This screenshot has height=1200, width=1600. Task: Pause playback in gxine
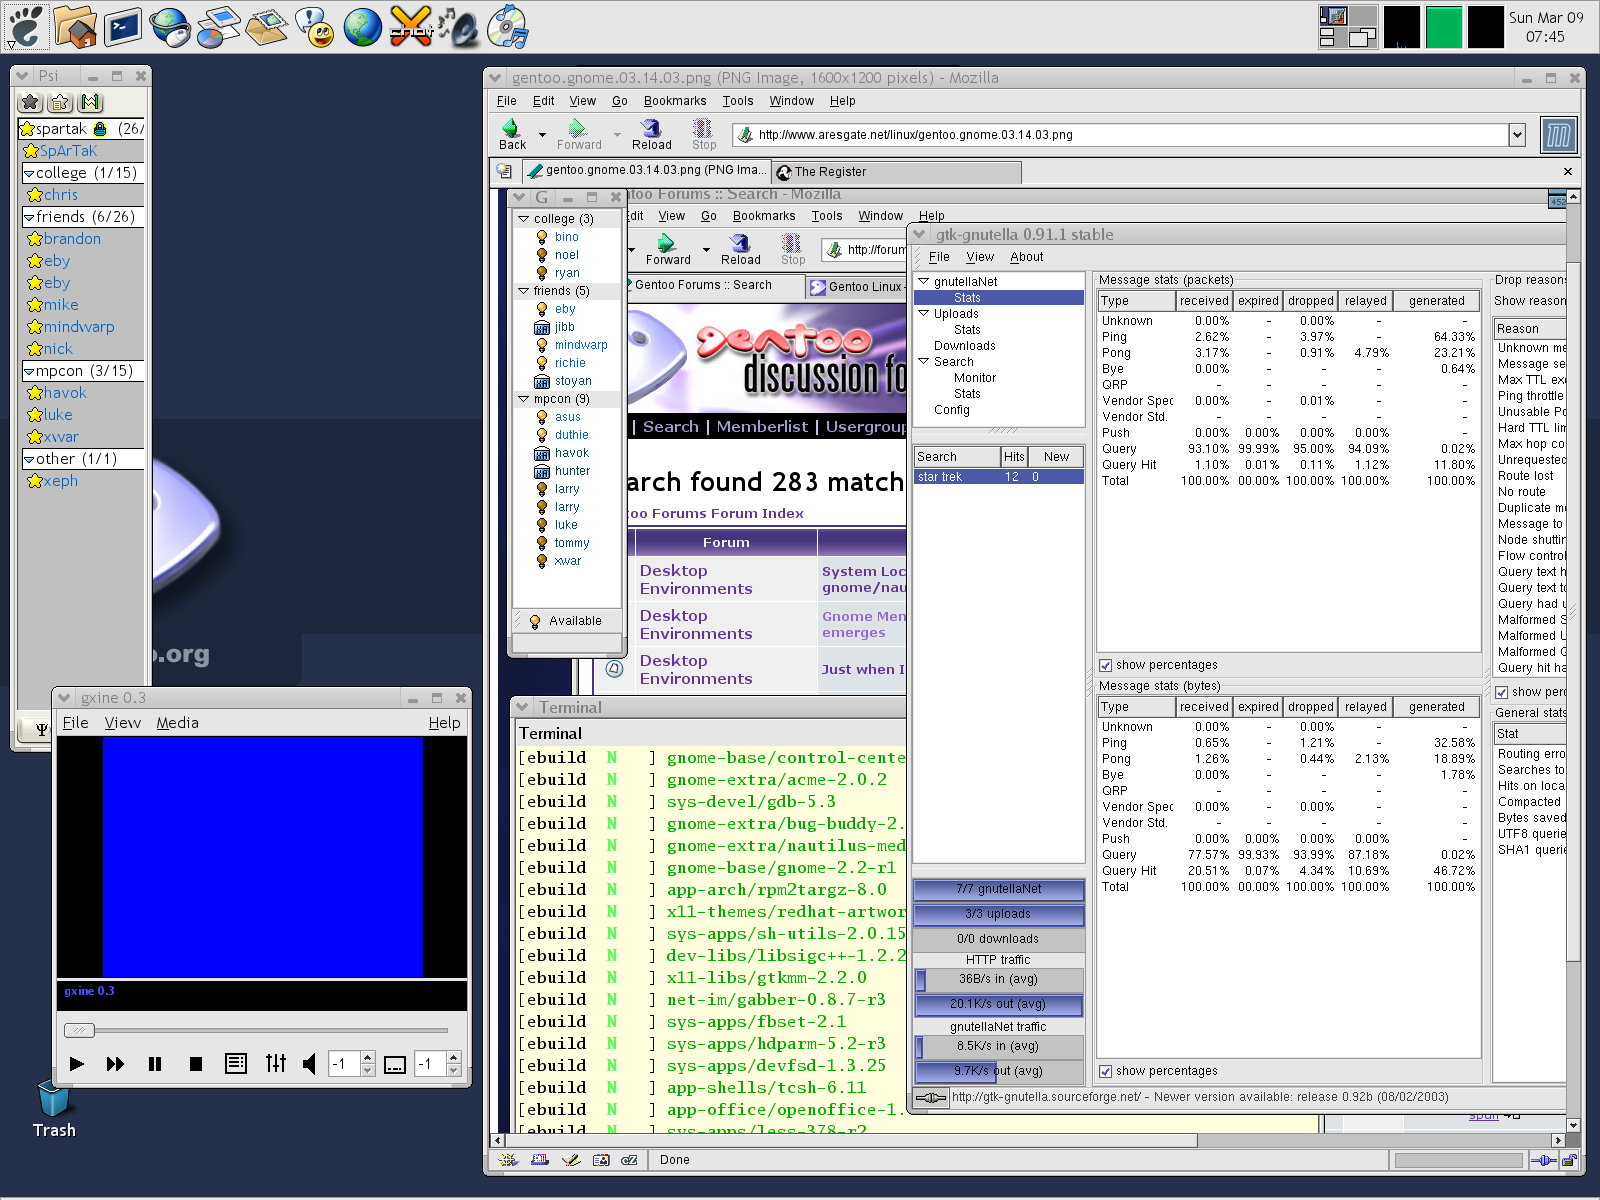point(155,1063)
